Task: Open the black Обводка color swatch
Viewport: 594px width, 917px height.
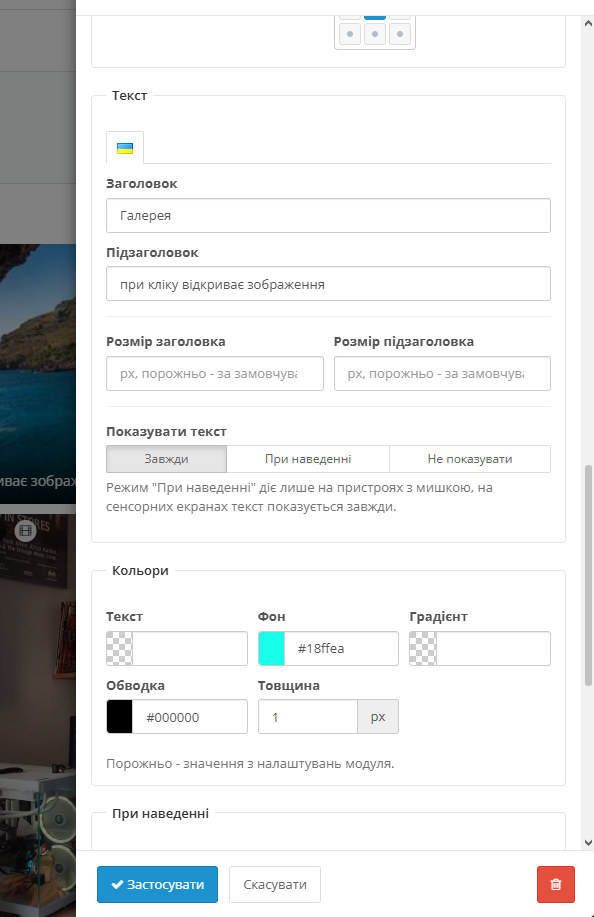Action: tap(119, 717)
